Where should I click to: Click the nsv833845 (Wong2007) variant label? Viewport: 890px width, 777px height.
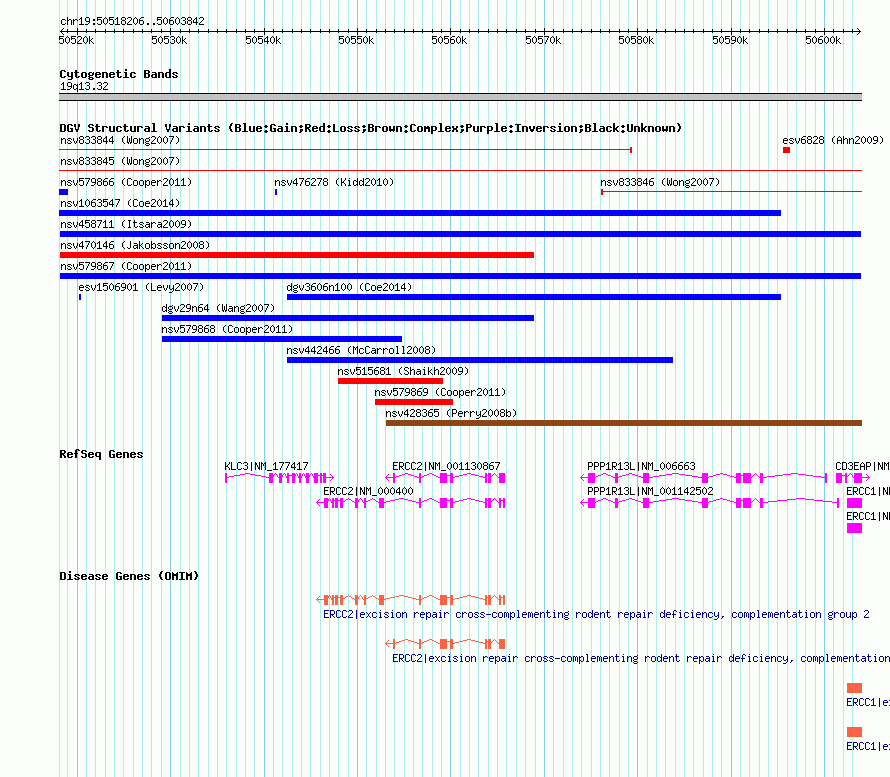click(120, 161)
